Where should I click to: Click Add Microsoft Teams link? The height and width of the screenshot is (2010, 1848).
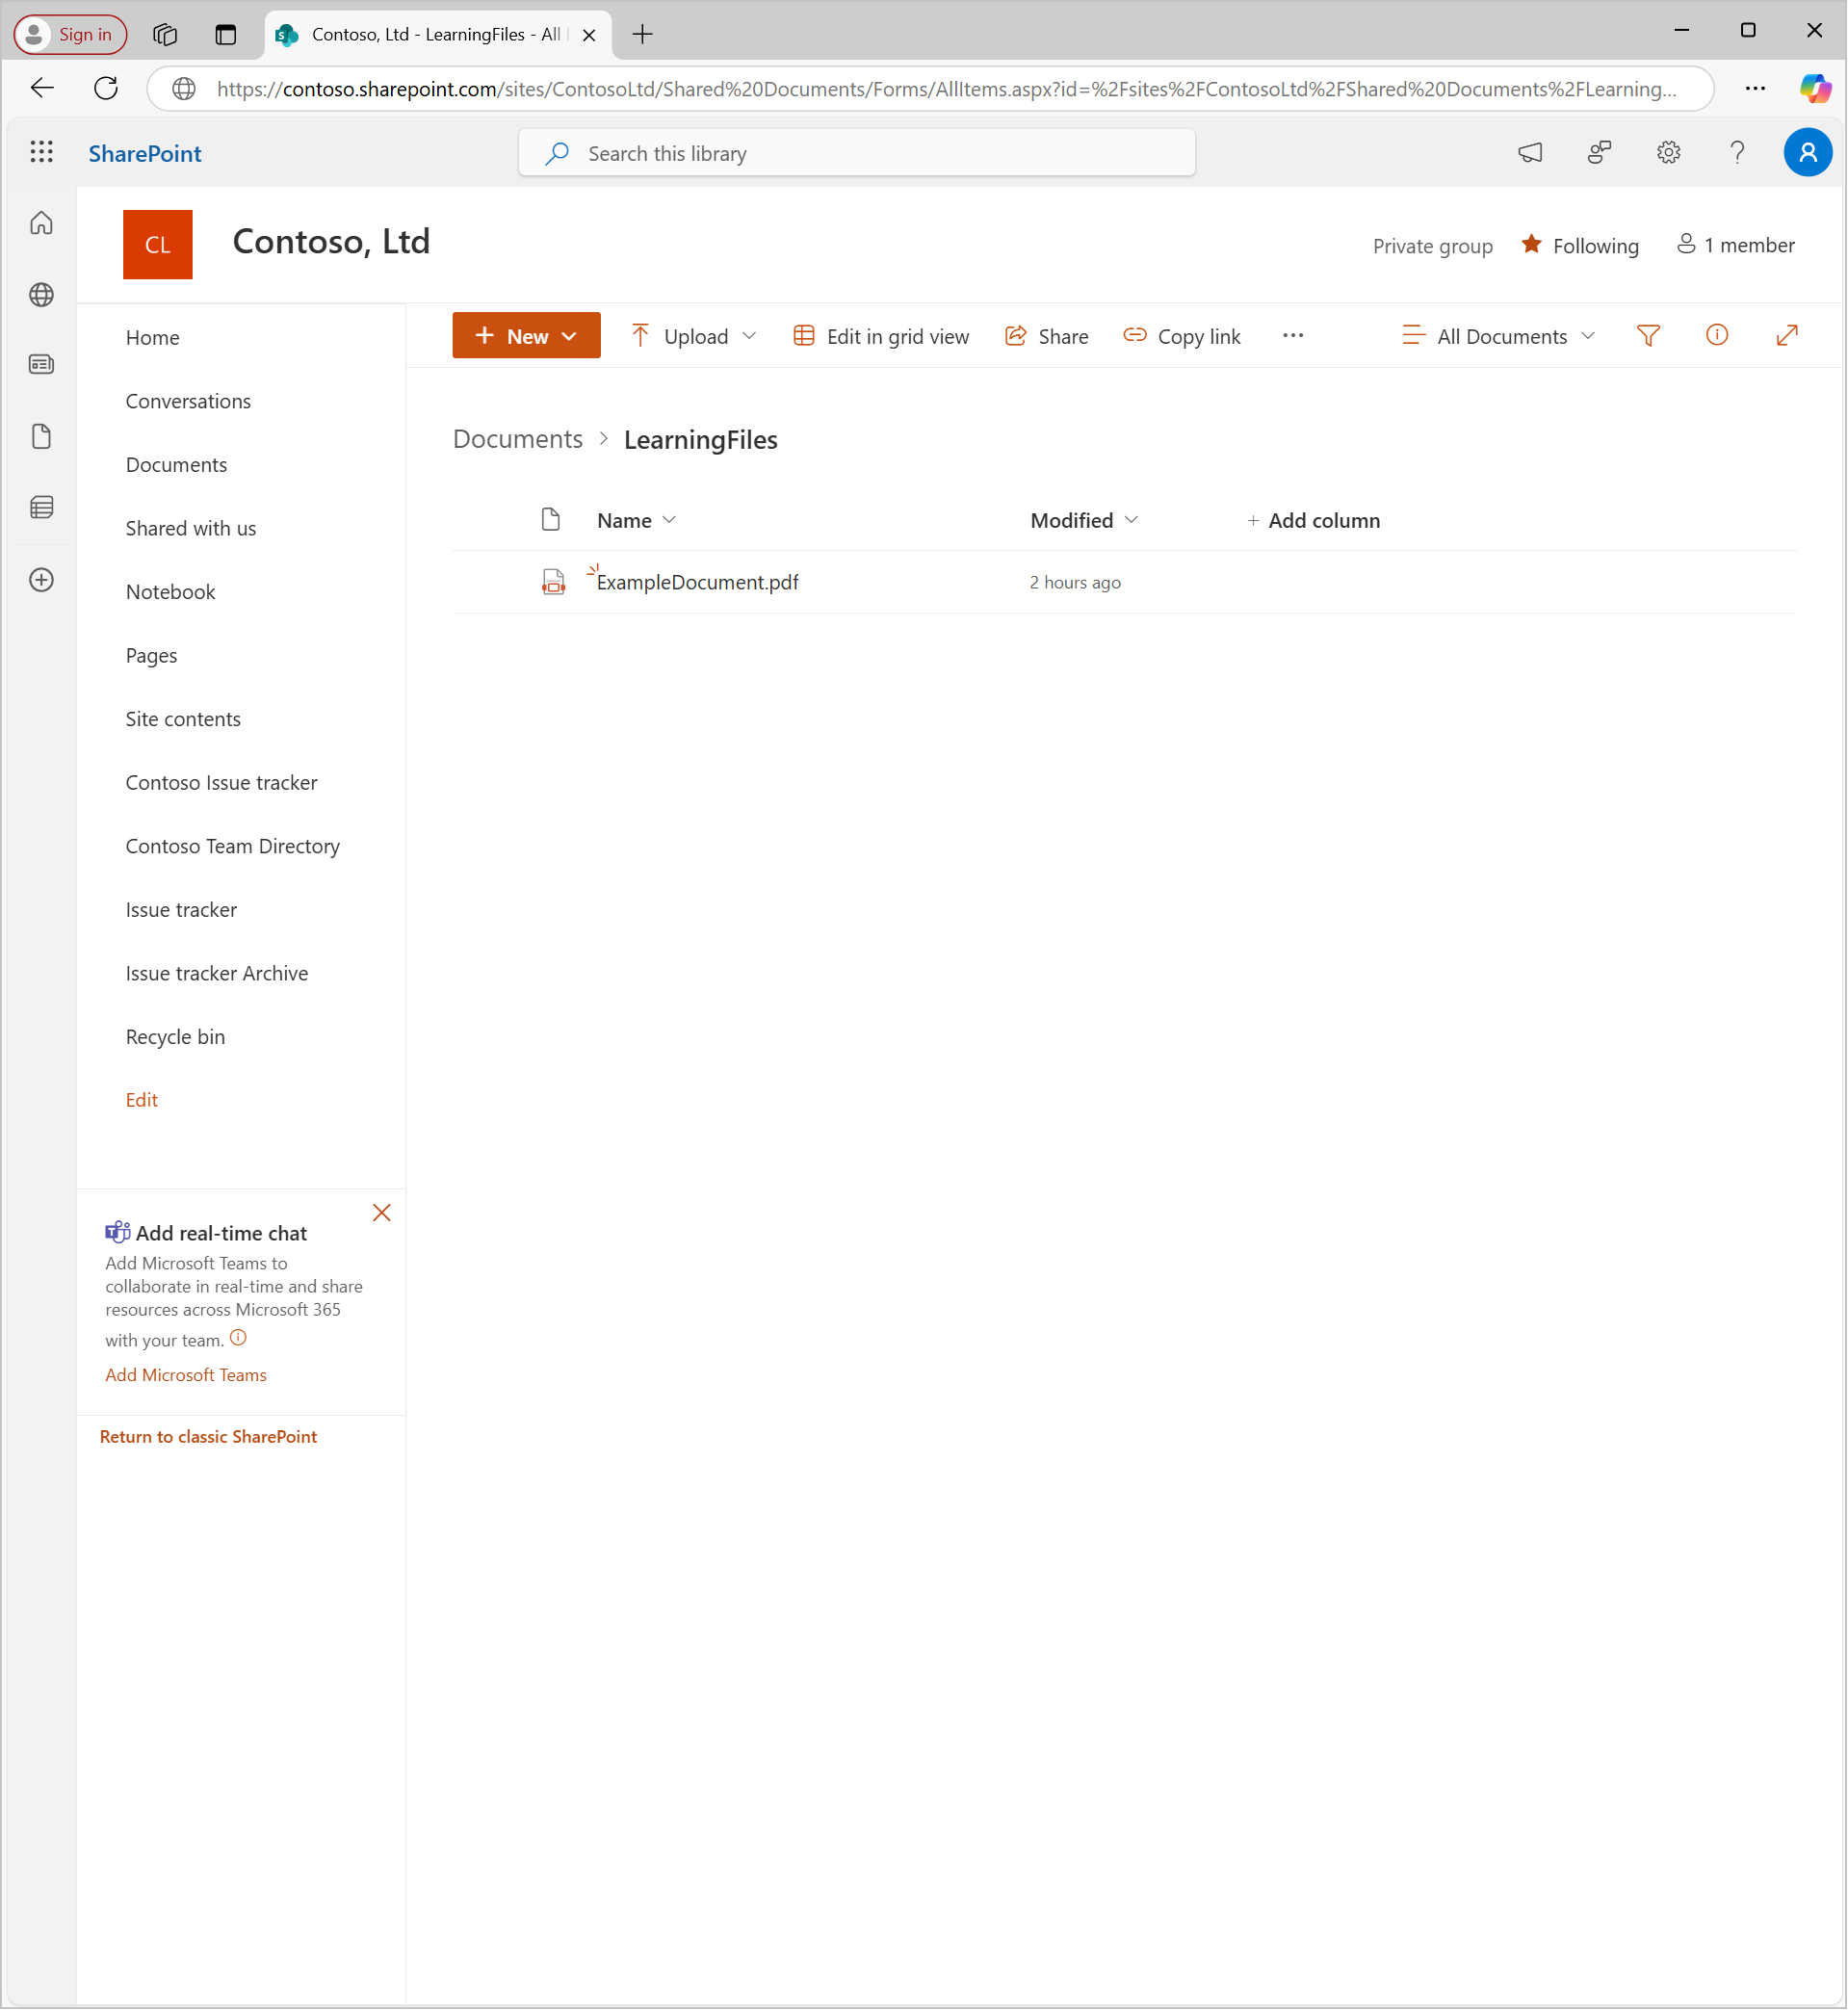(186, 1375)
